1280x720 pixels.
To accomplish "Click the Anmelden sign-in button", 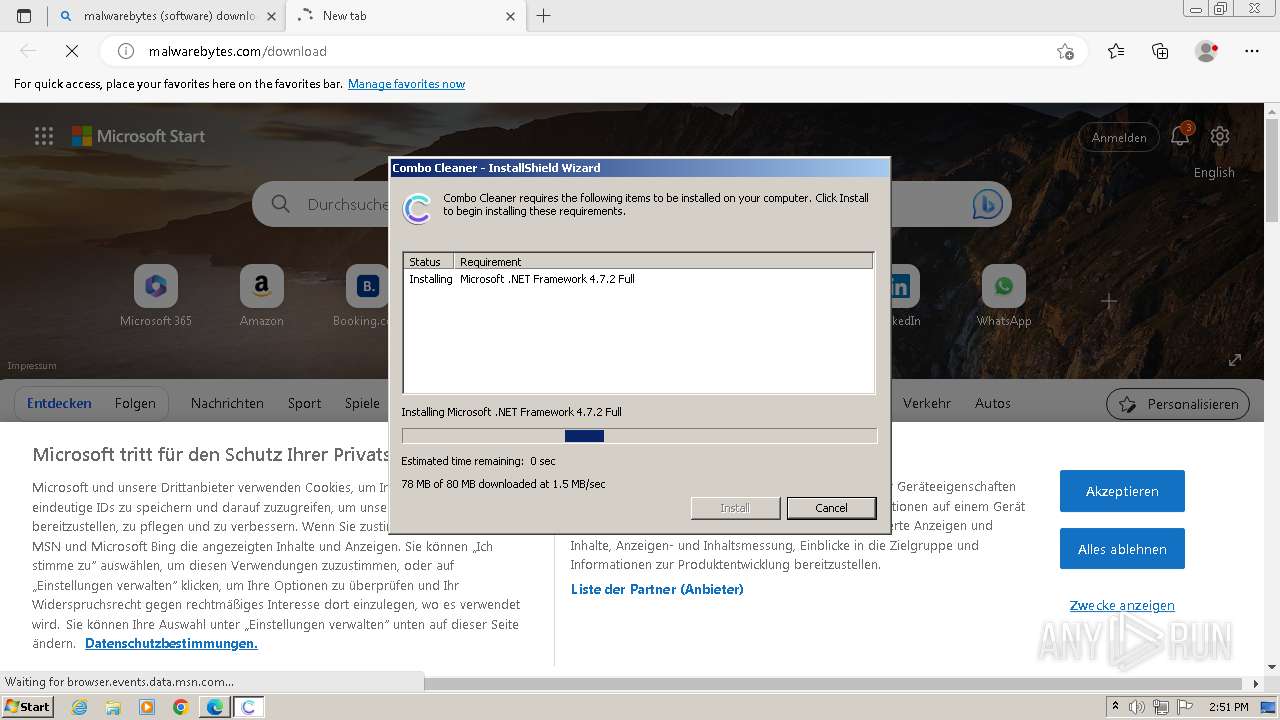I will click(x=1119, y=137).
